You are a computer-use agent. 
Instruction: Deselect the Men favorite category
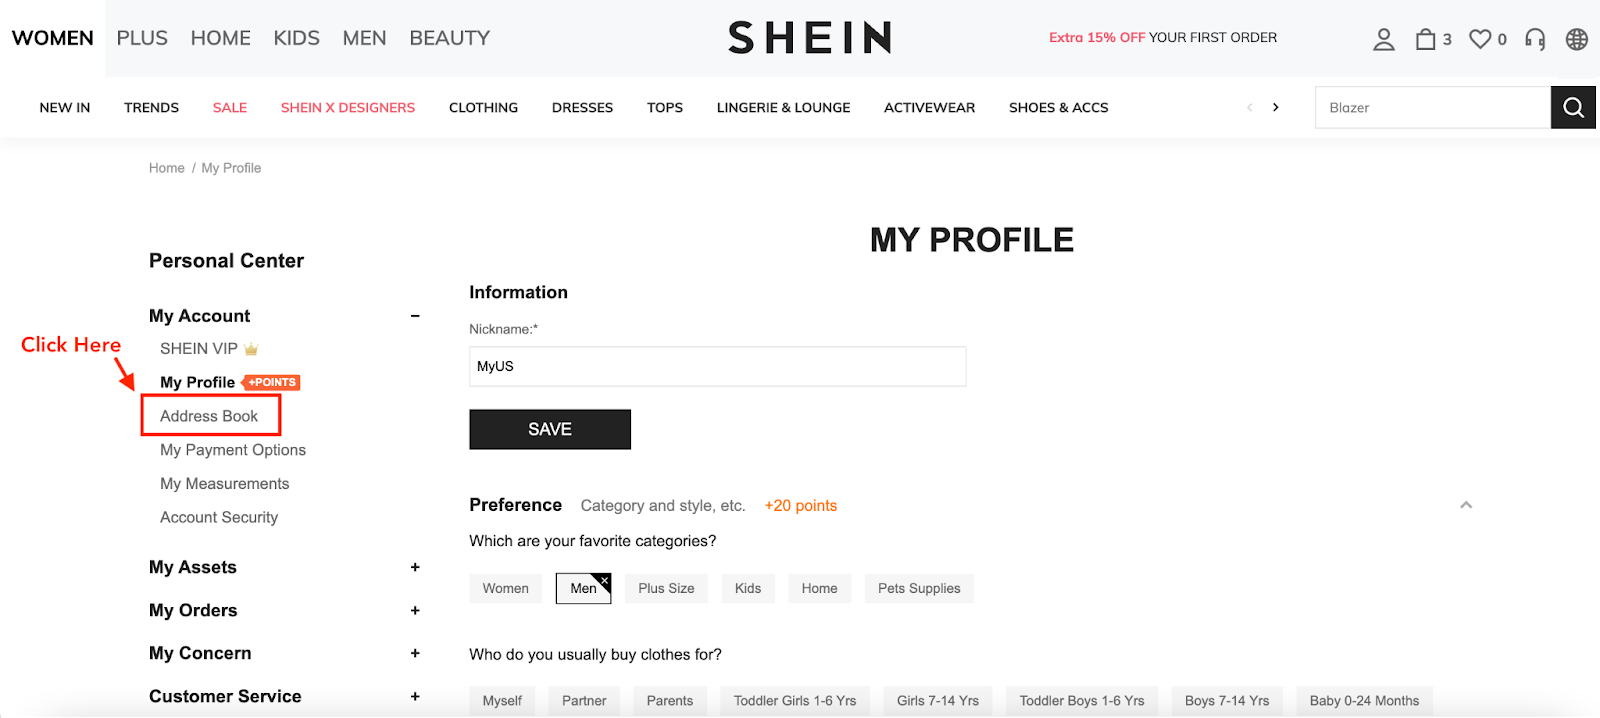click(x=605, y=578)
